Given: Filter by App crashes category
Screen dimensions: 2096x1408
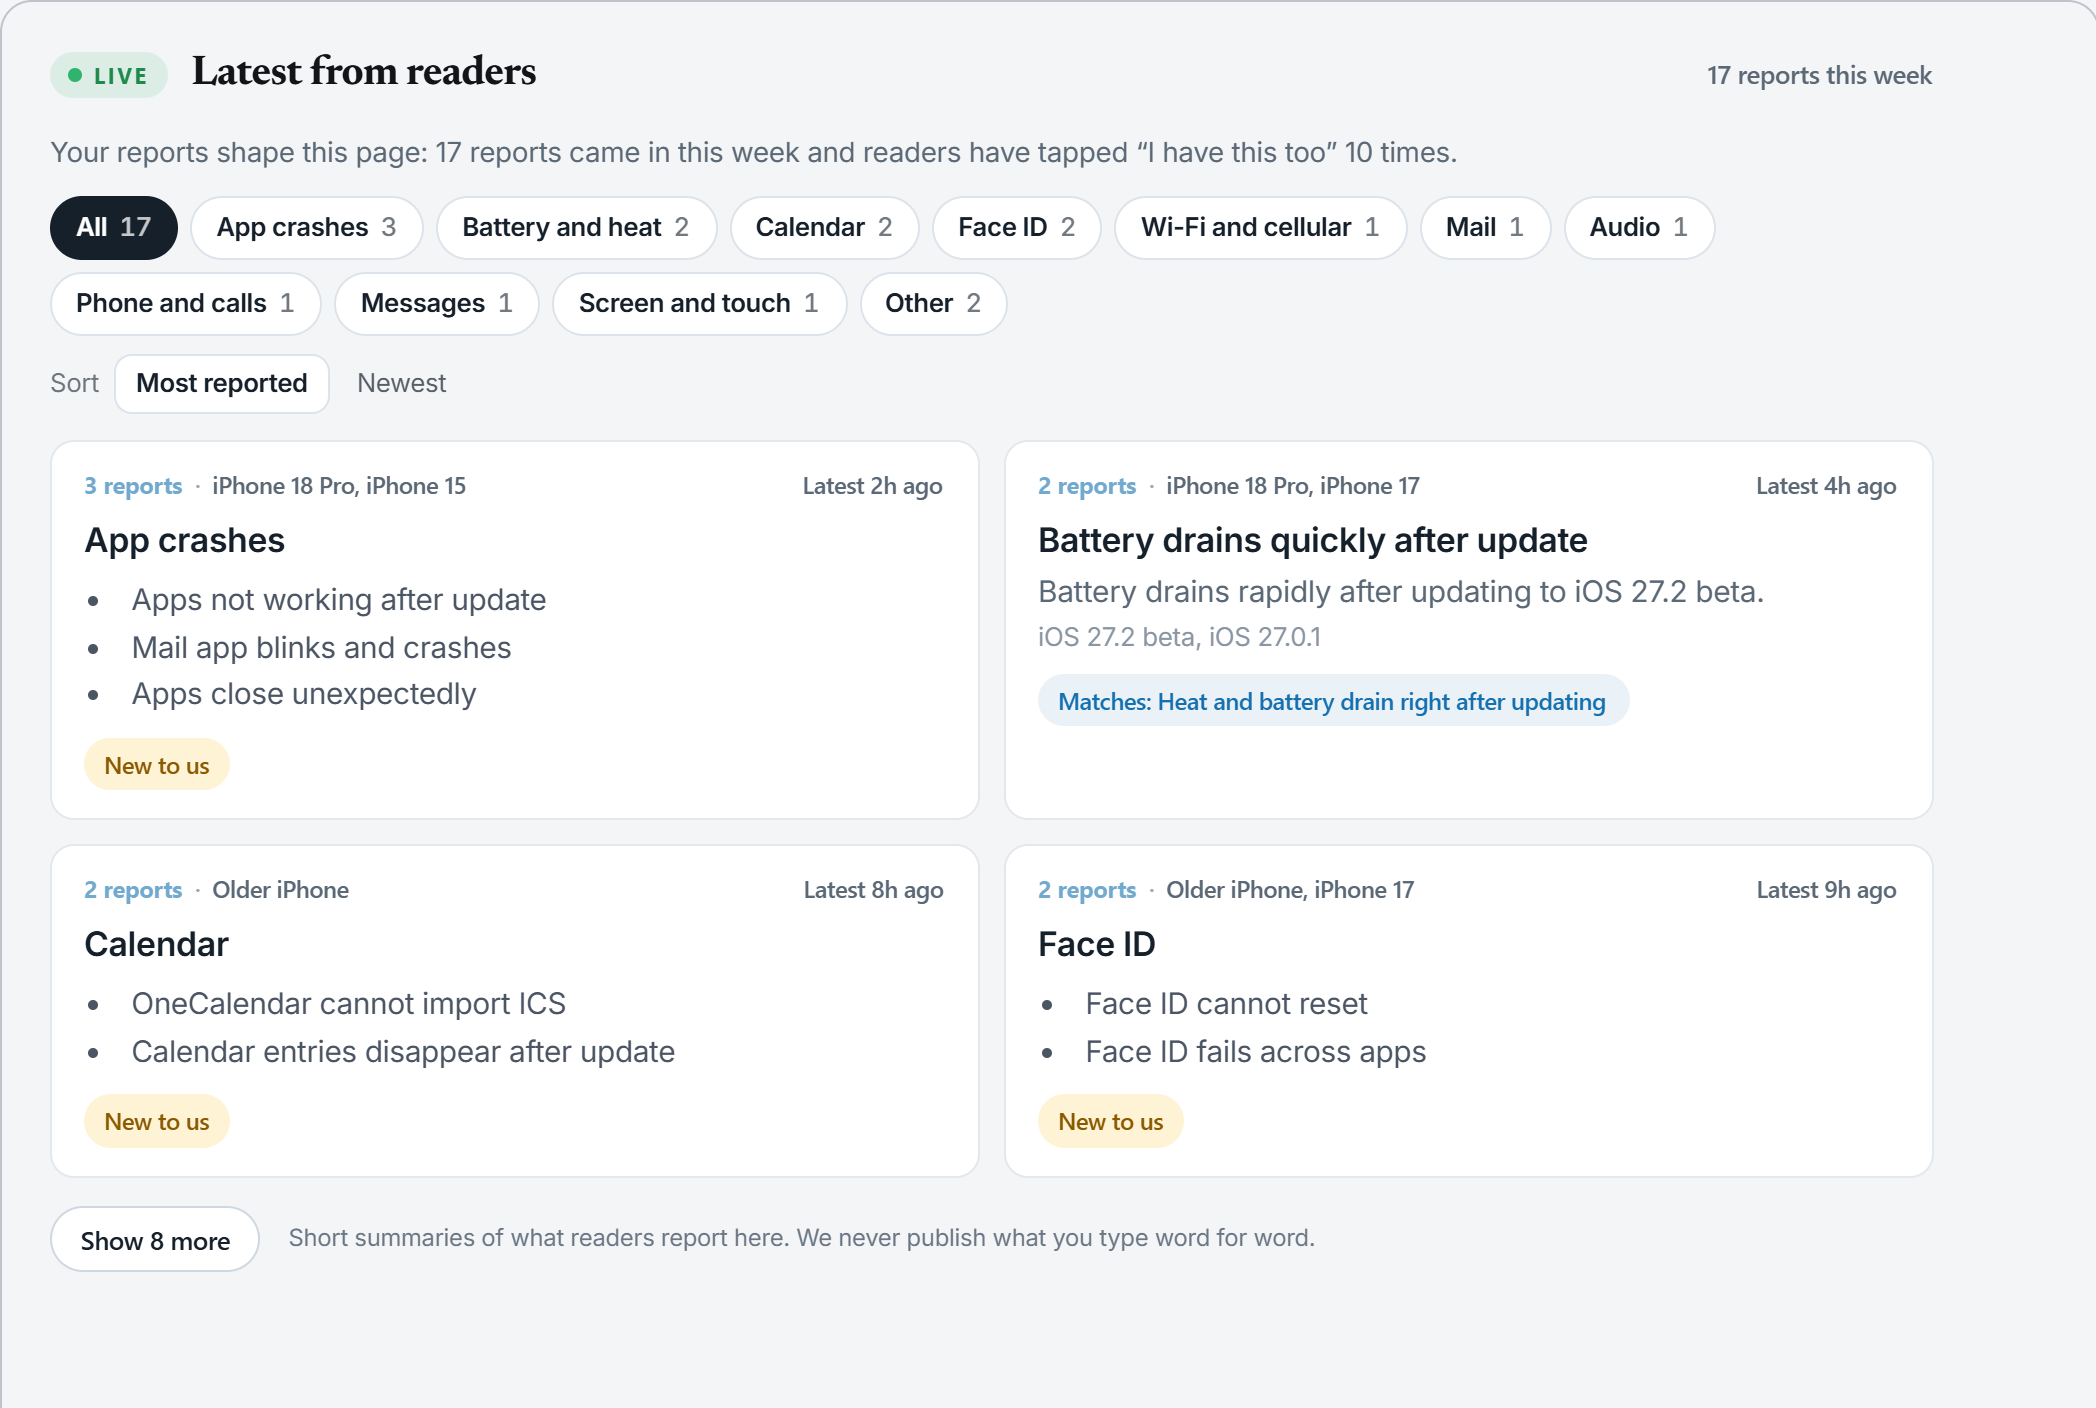Looking at the screenshot, I should (307, 227).
